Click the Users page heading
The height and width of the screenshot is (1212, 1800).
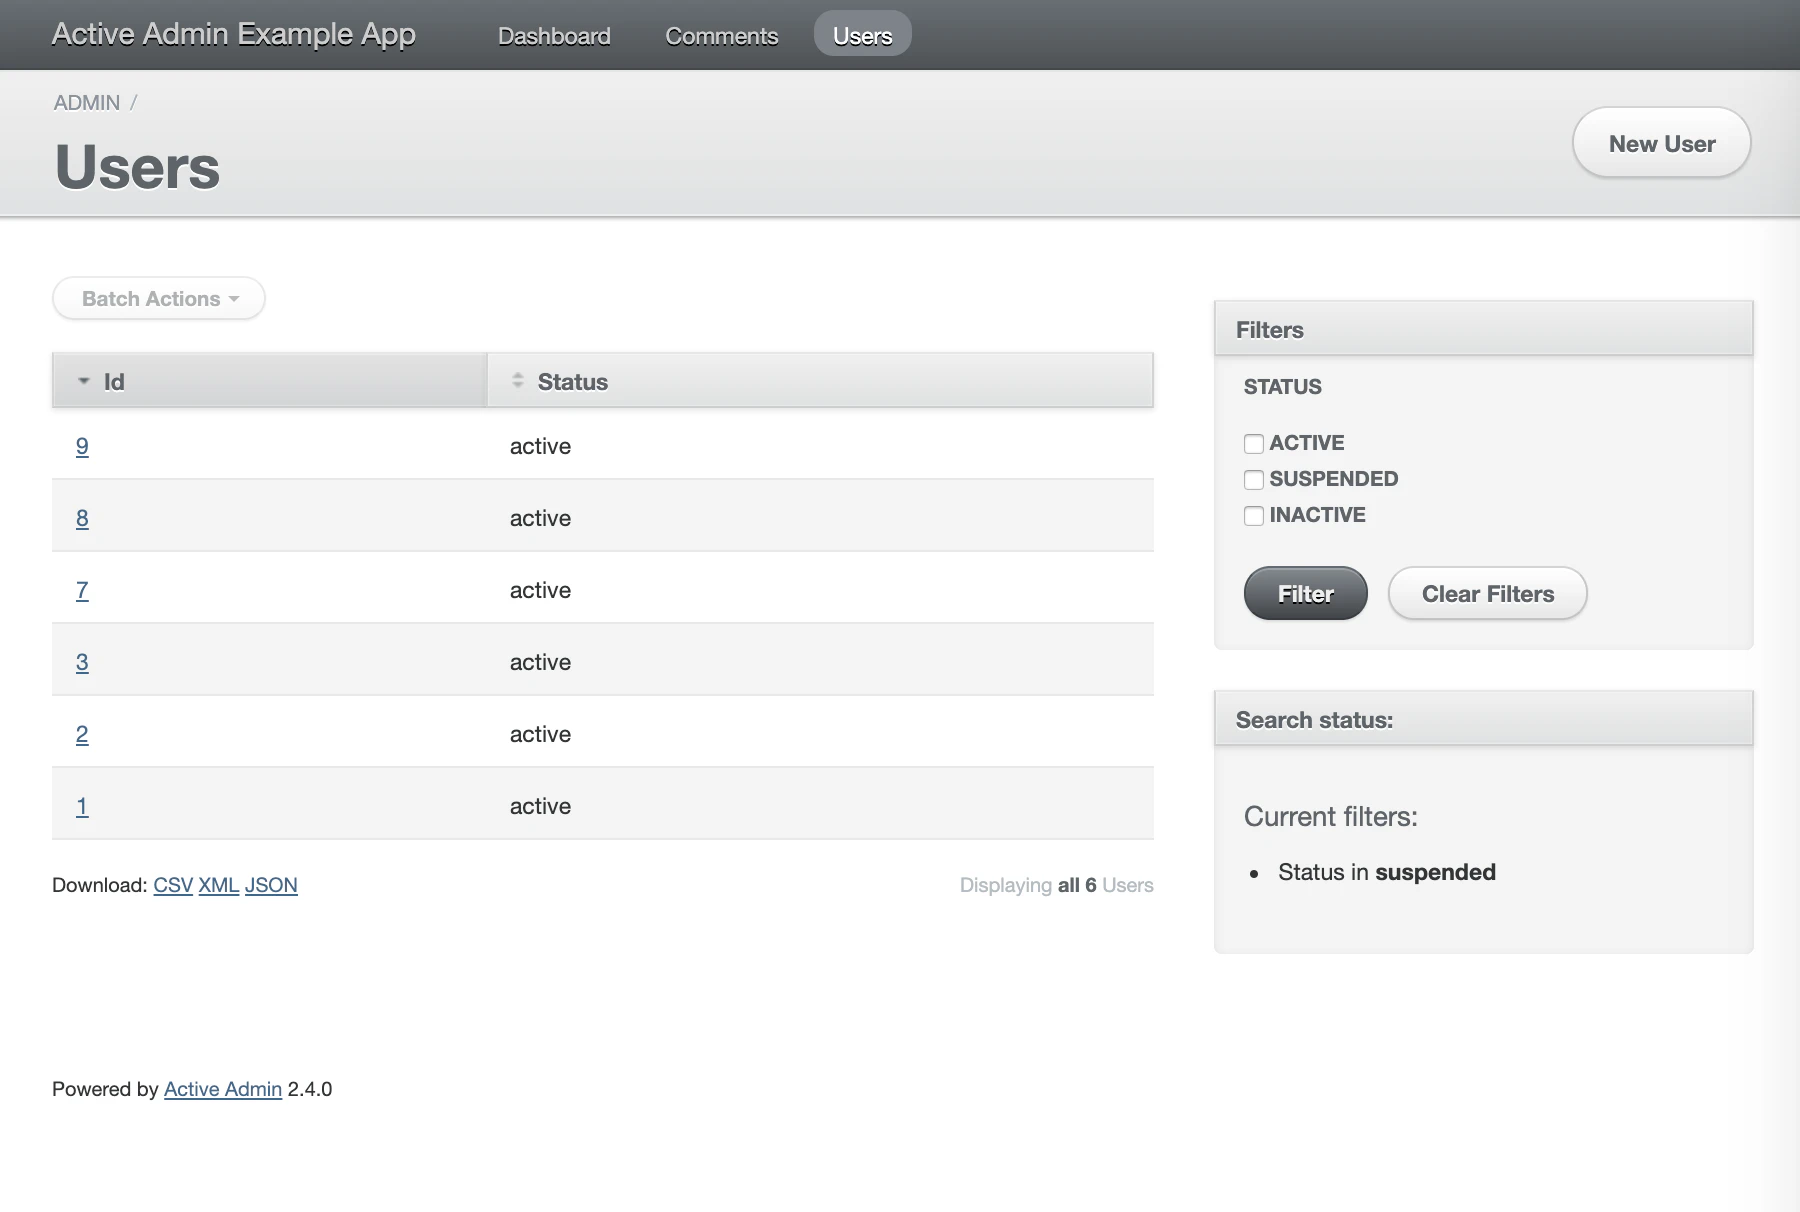(137, 166)
